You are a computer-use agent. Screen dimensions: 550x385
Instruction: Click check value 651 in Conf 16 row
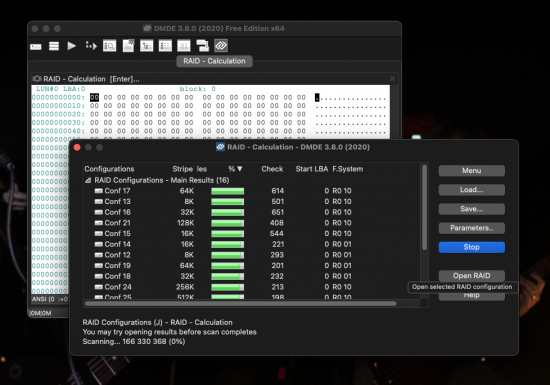pos(277,212)
